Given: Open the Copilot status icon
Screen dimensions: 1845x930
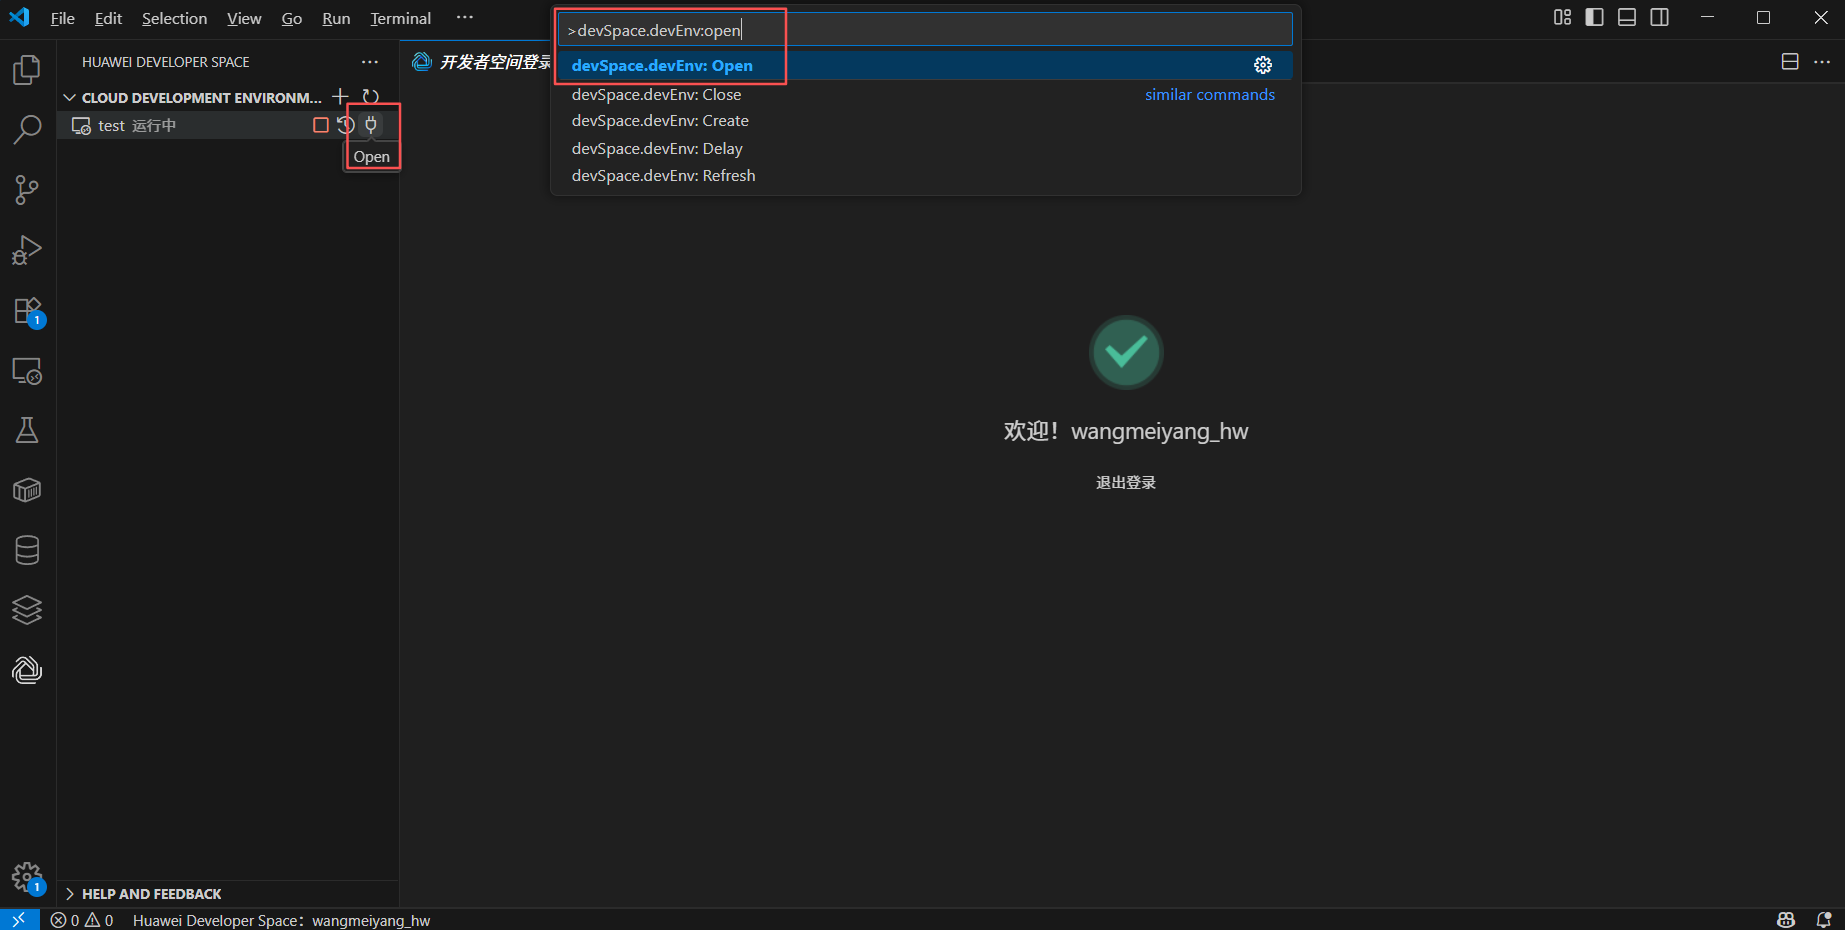Looking at the screenshot, I should coord(1786,920).
